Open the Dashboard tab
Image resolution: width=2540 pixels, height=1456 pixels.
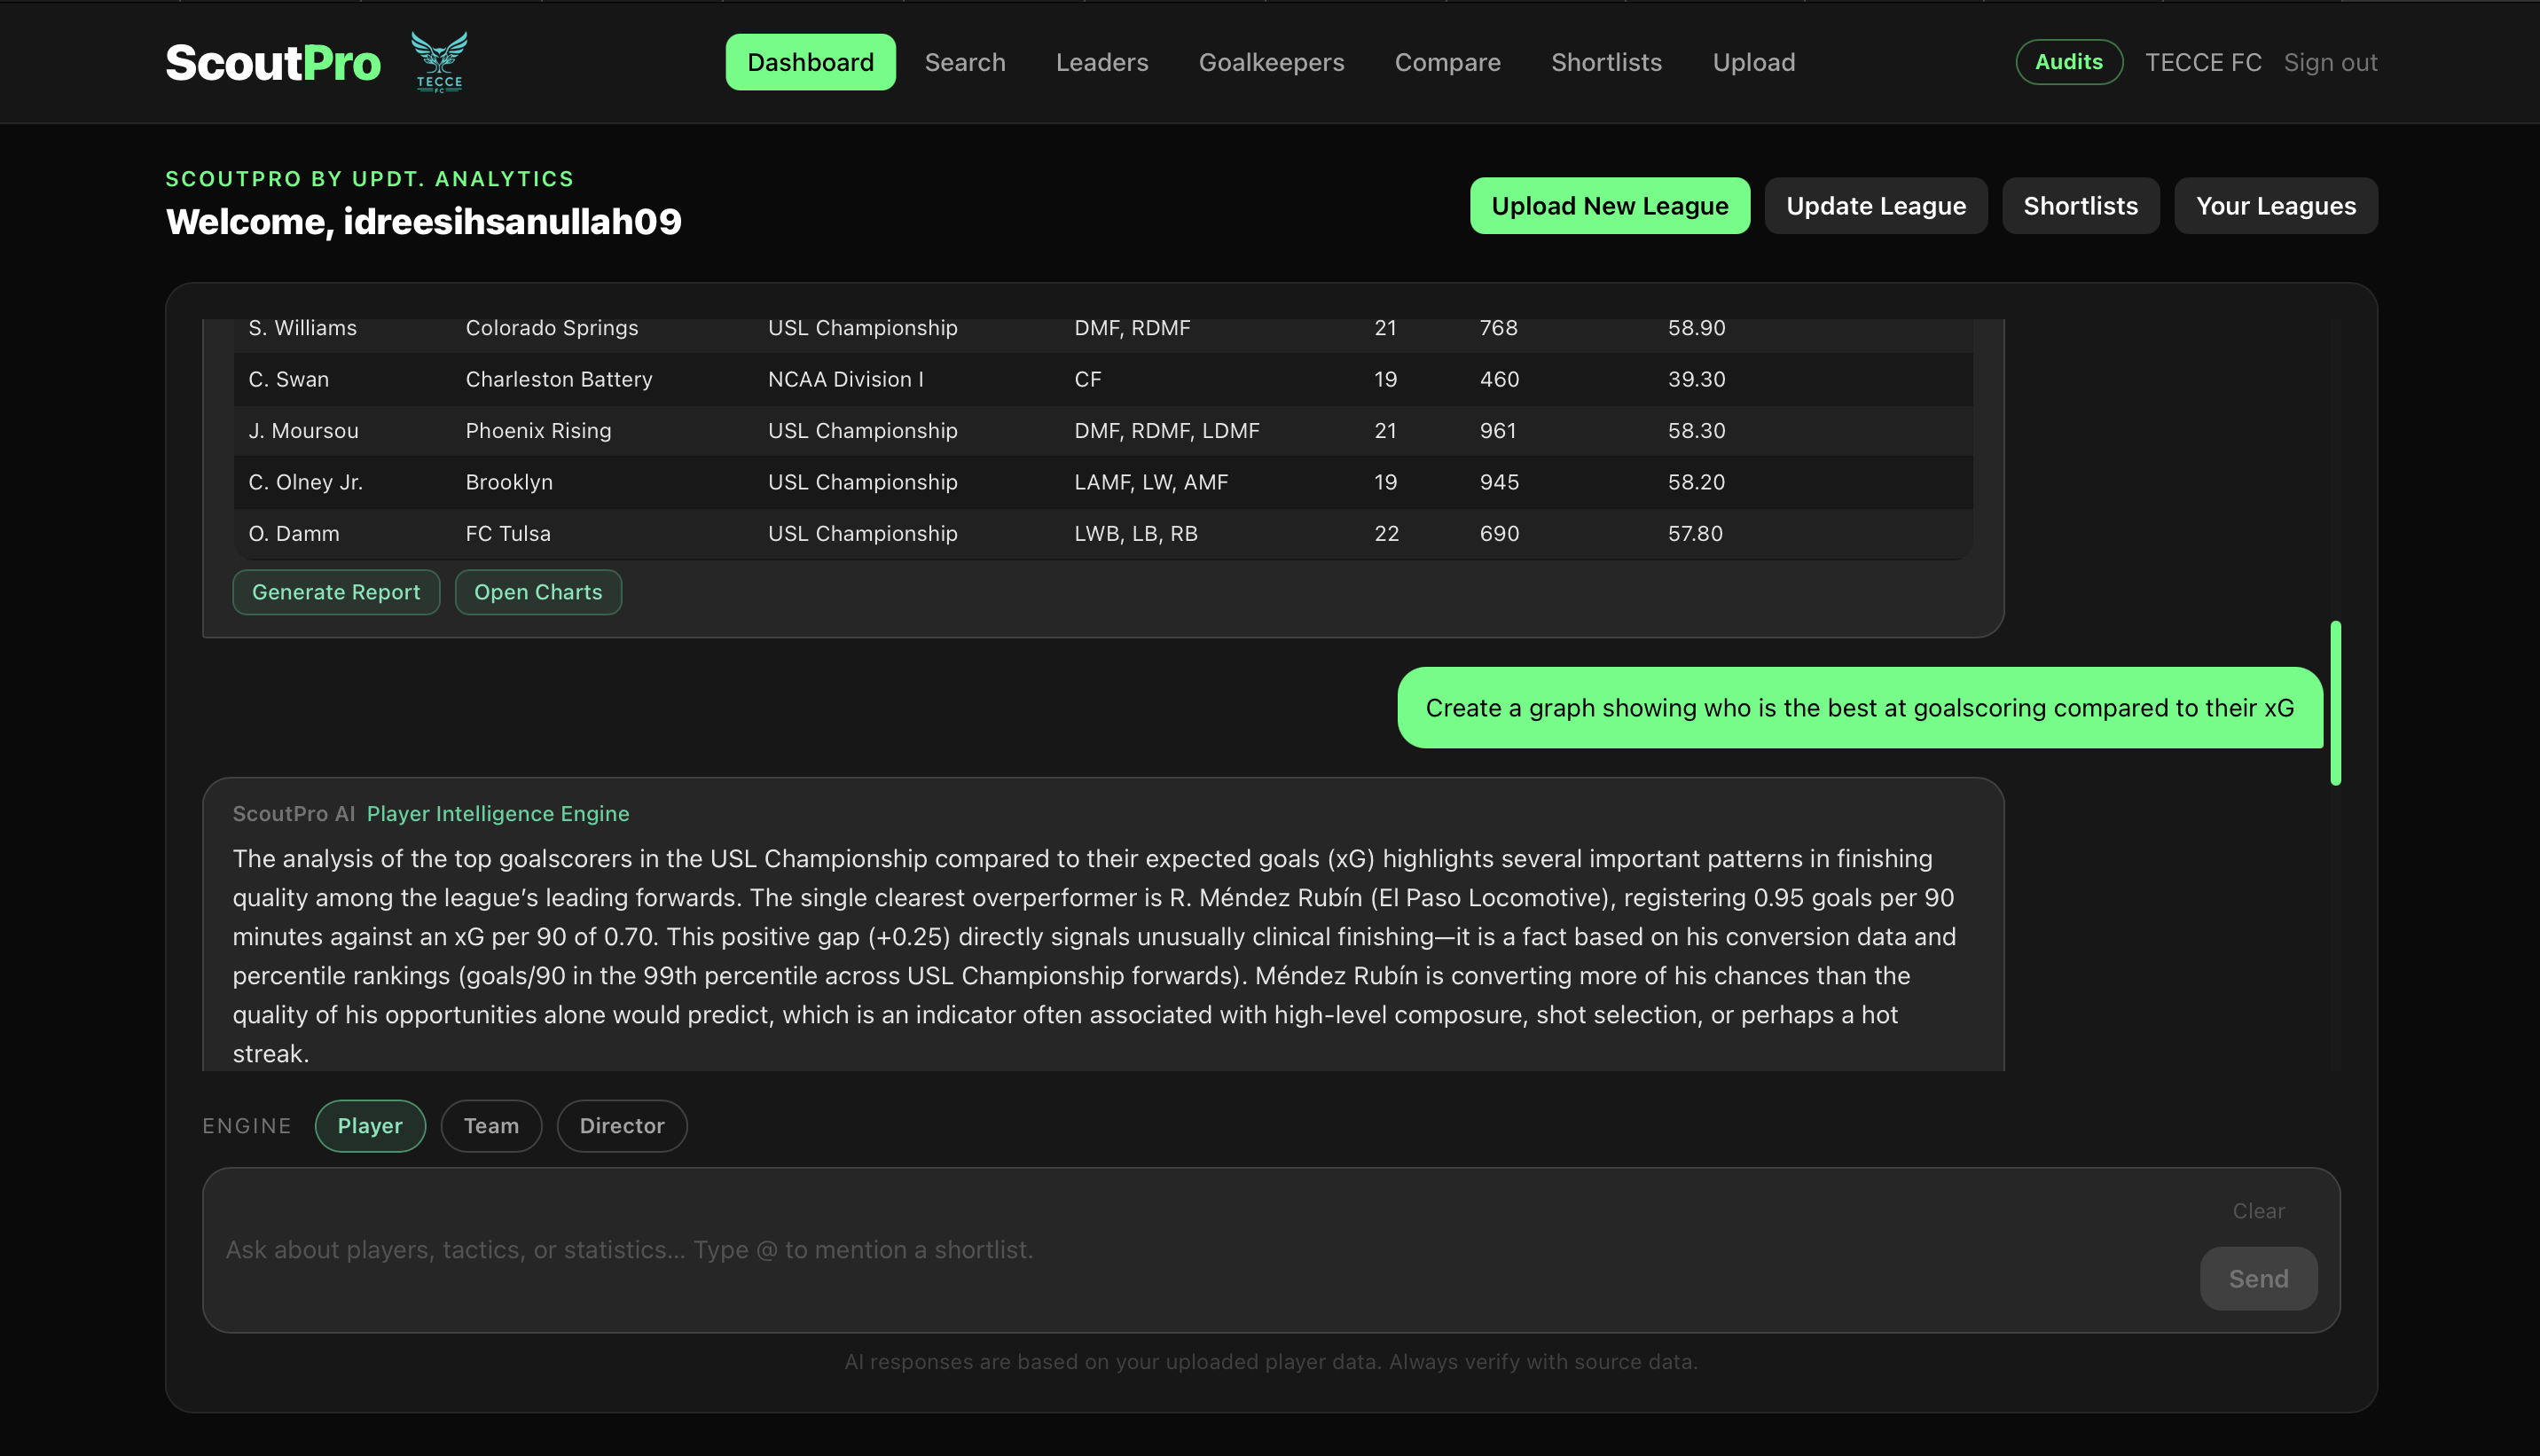(x=810, y=62)
